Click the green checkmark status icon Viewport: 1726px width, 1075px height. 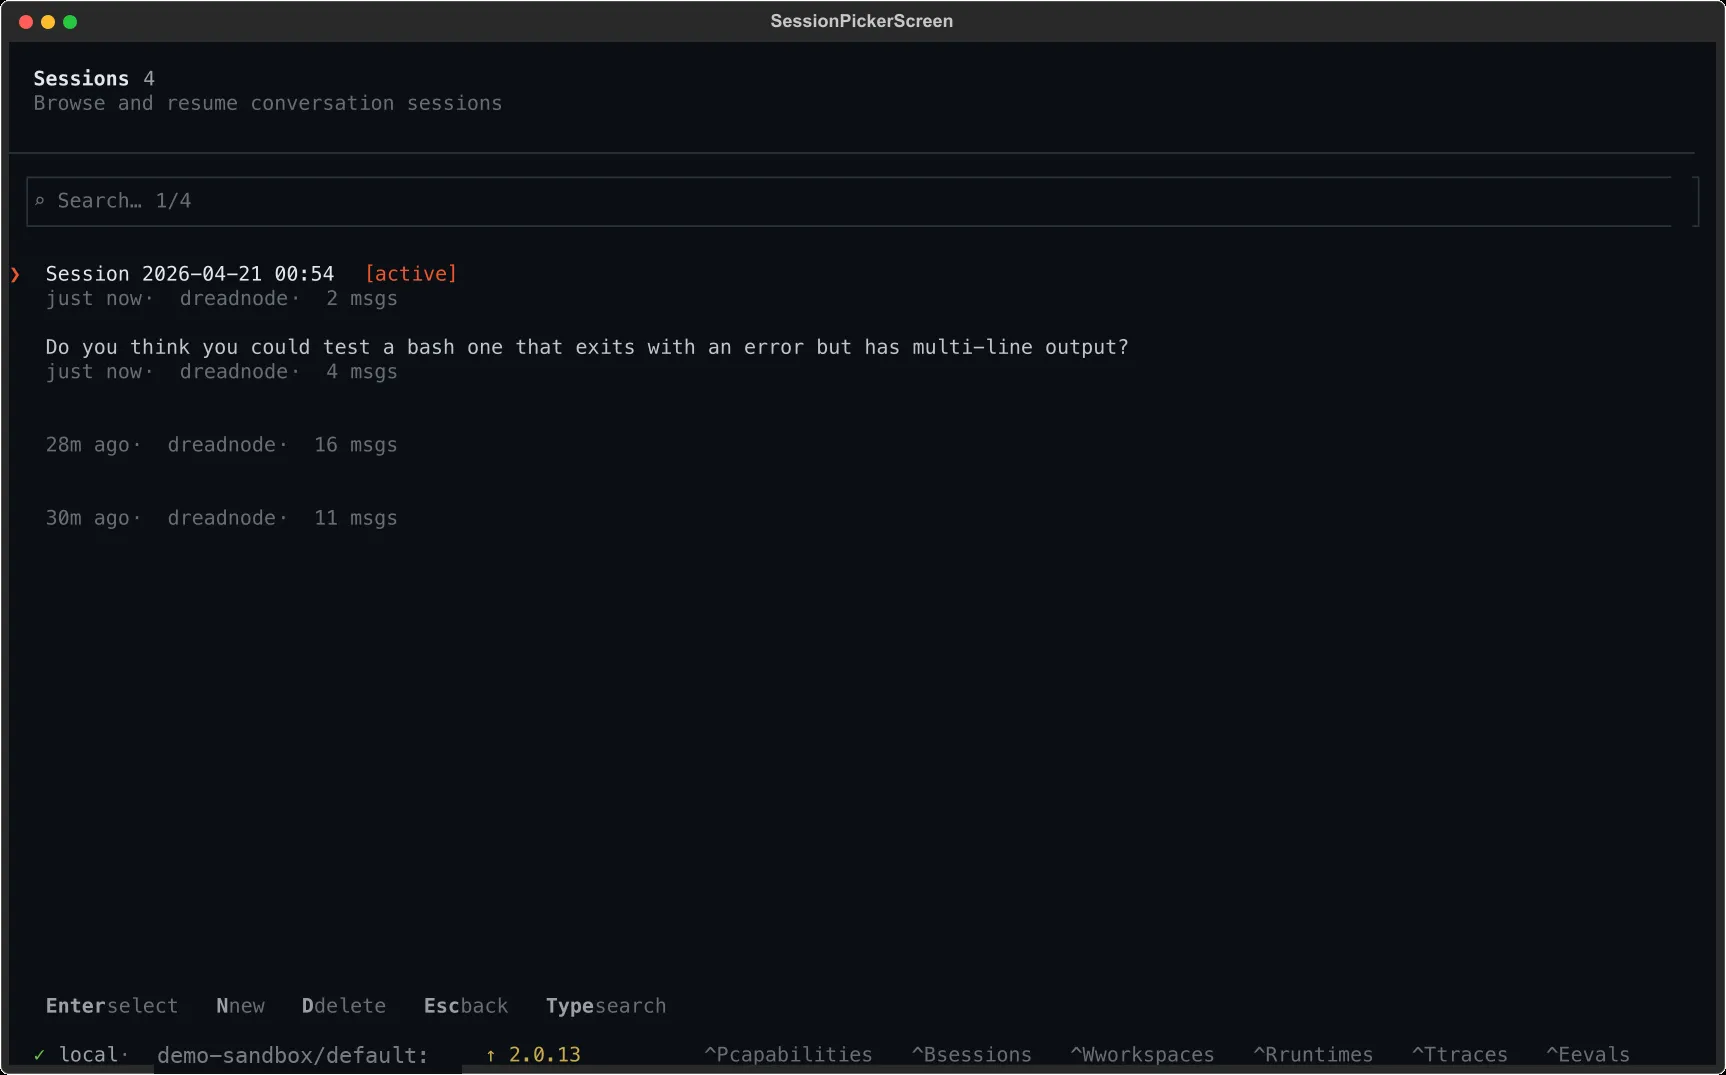(x=39, y=1055)
